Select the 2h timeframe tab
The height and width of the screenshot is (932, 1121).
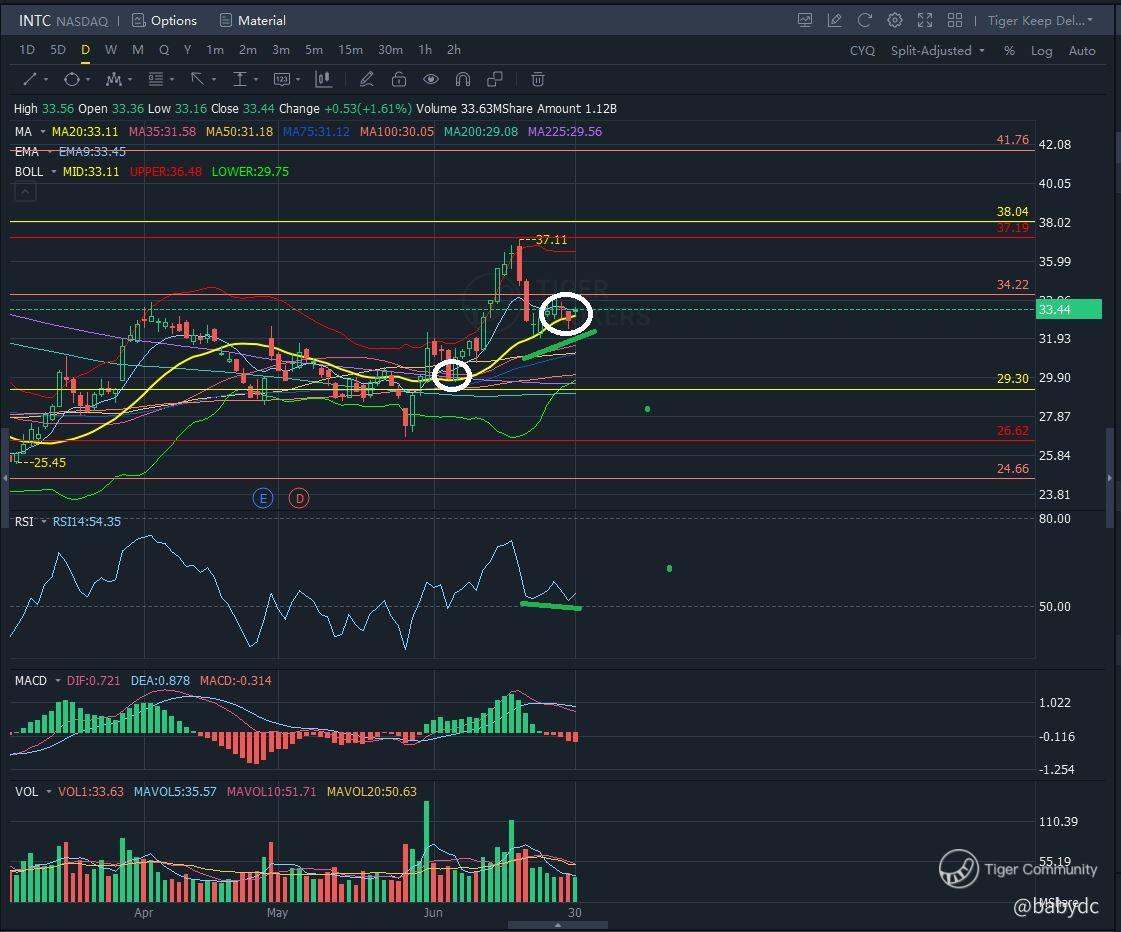[x=454, y=50]
